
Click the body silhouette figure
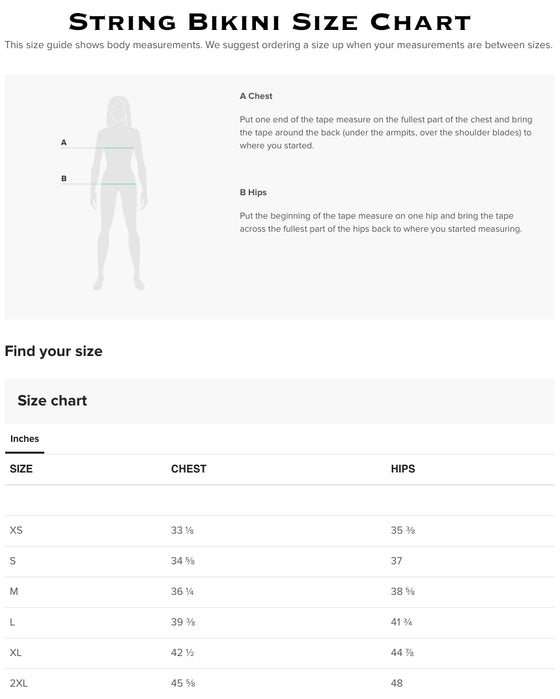click(x=119, y=193)
